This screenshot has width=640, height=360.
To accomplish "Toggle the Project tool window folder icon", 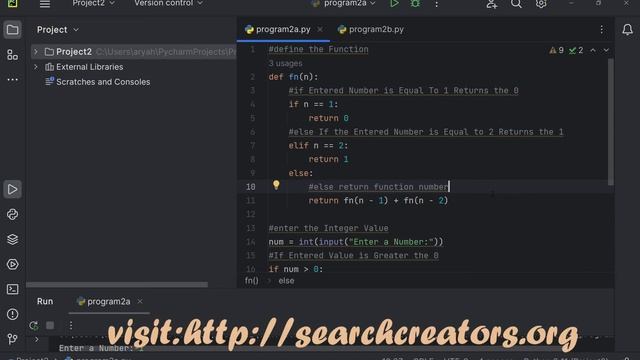I will [13, 30].
